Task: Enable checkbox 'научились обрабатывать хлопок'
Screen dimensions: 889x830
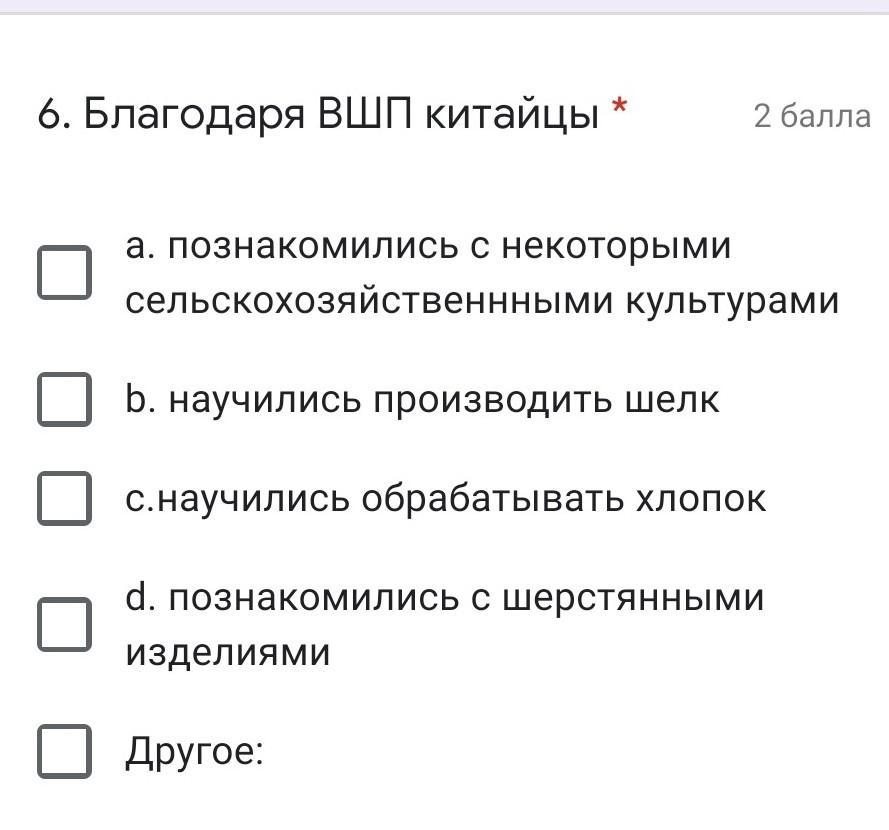Action: pos(65,498)
